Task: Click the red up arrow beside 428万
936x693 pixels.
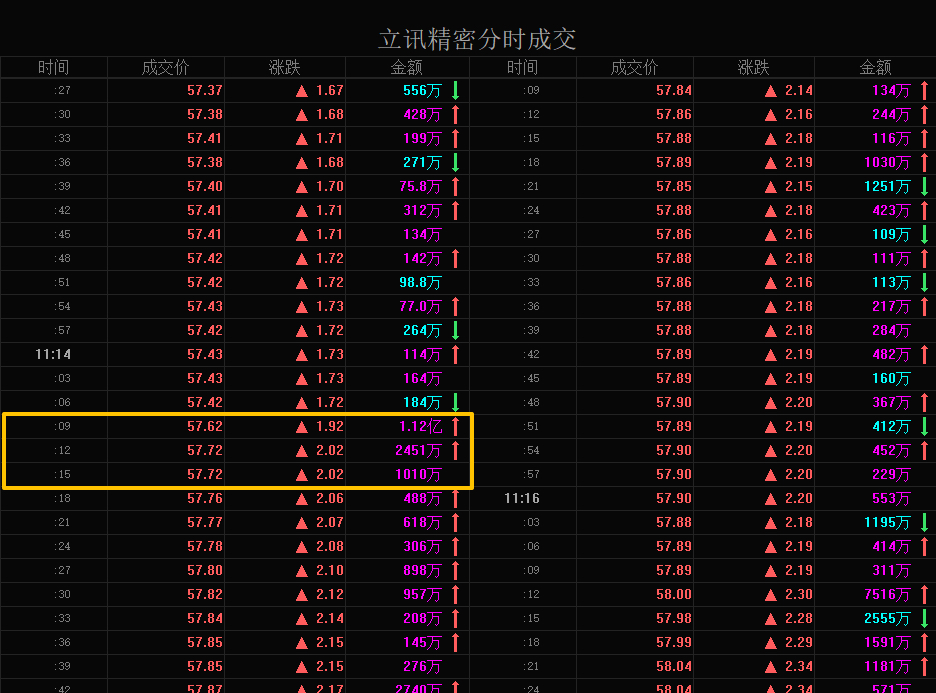Action: [455, 114]
